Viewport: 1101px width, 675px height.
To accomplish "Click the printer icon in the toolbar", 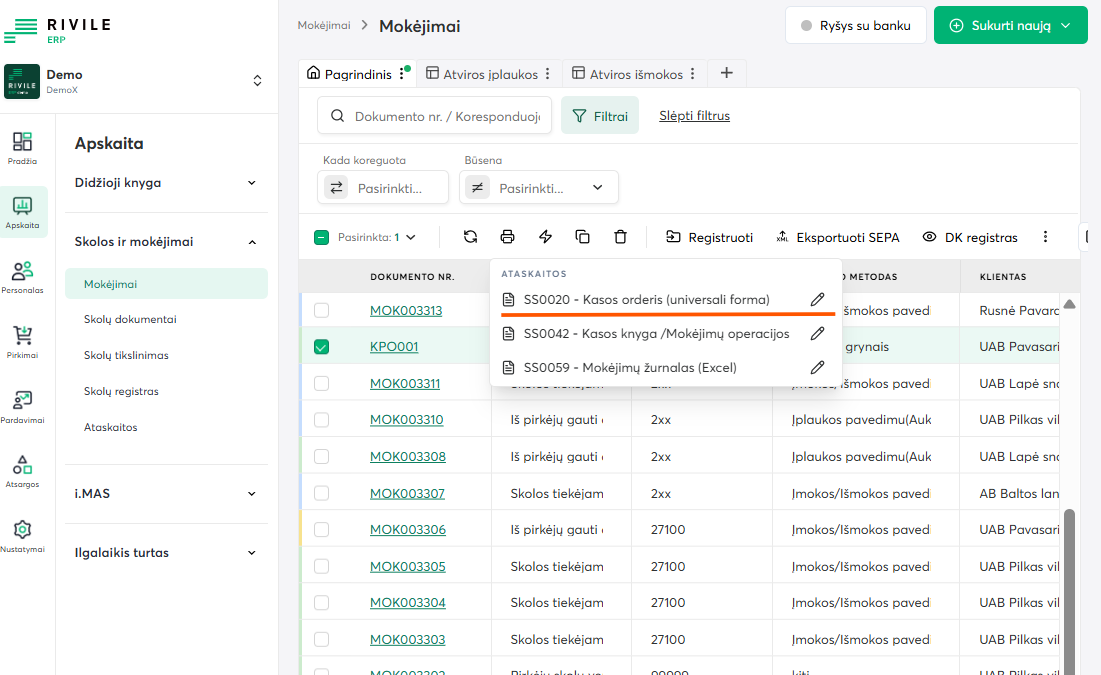I will (x=508, y=237).
